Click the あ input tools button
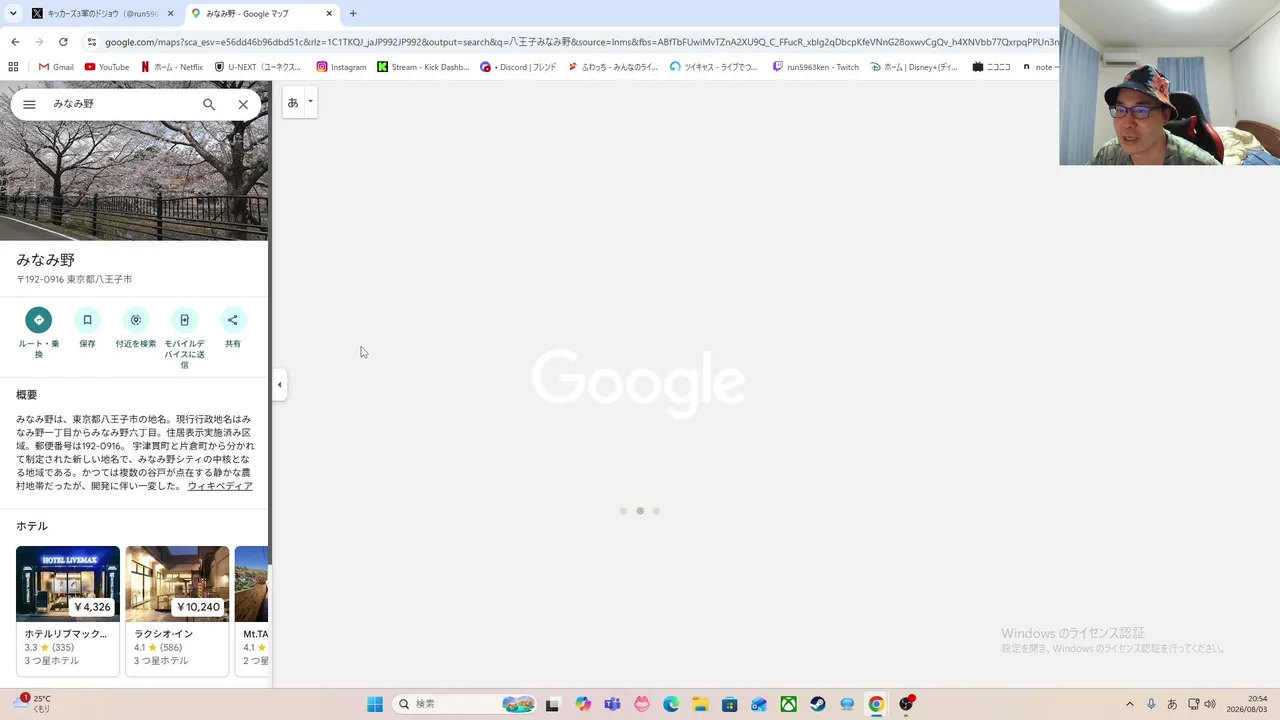Image resolution: width=1280 pixels, height=720 pixels. (x=293, y=102)
